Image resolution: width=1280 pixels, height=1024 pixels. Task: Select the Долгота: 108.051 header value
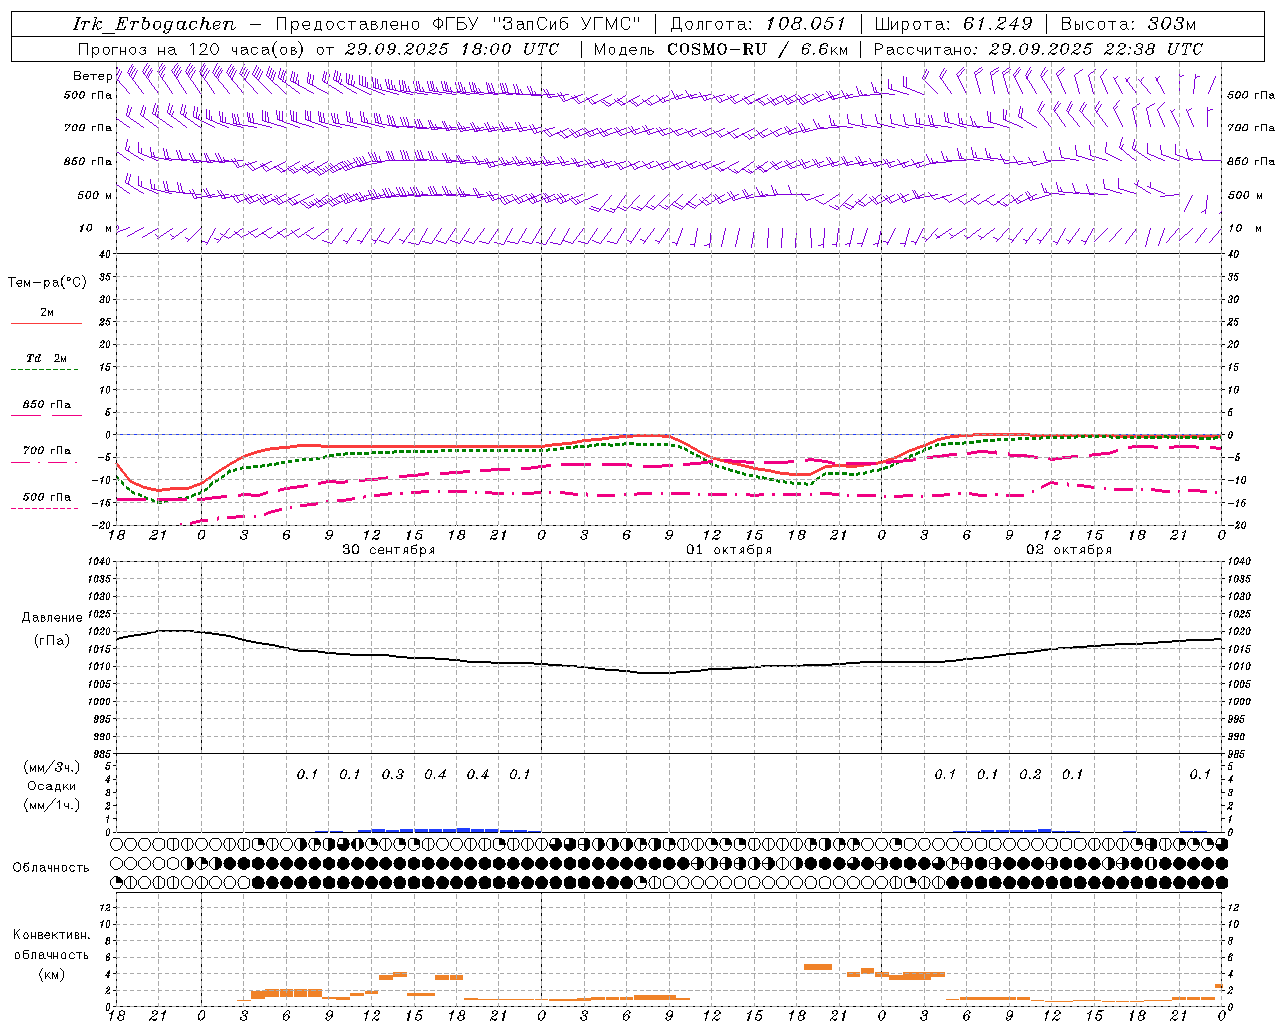pos(758,24)
